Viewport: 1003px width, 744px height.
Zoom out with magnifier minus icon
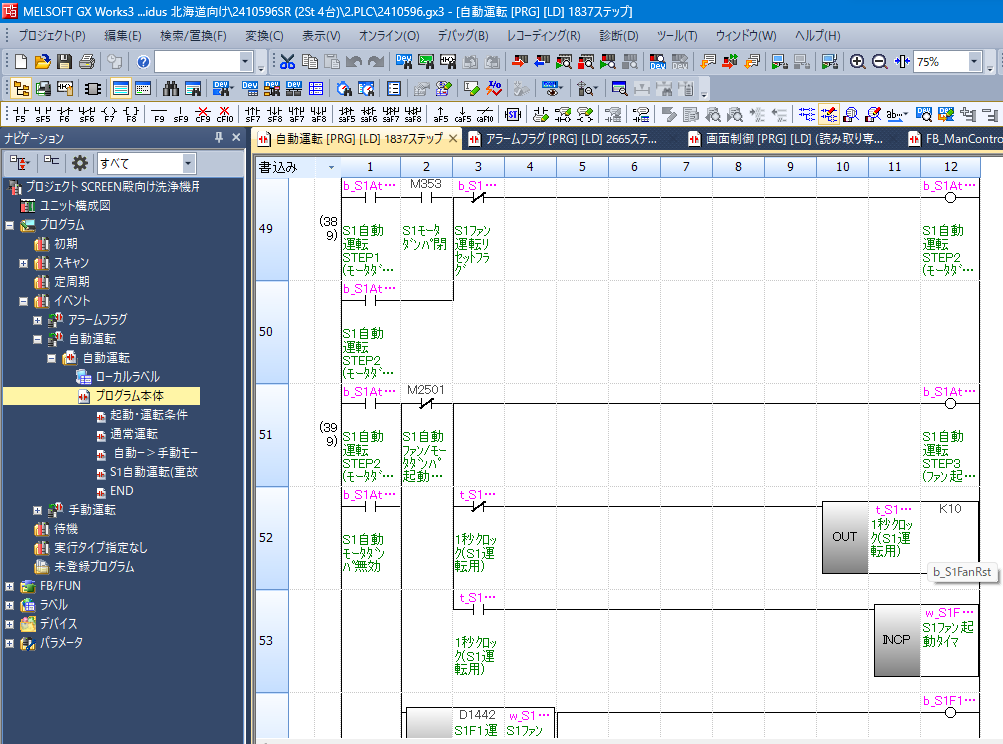(x=880, y=61)
